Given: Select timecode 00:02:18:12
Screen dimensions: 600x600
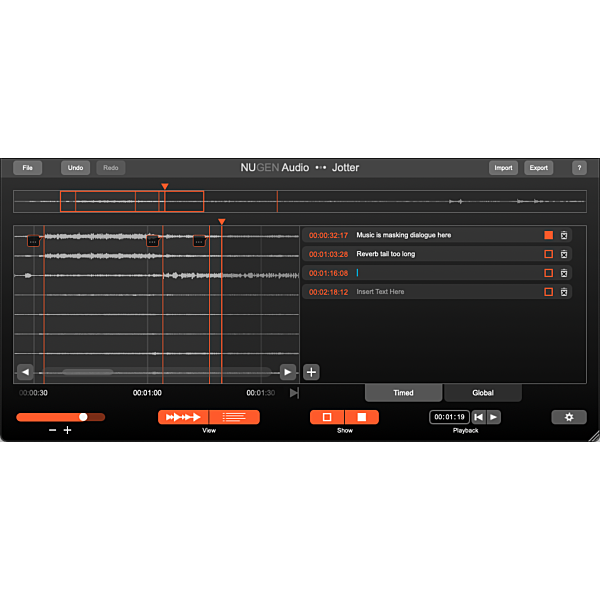Looking at the screenshot, I should tap(328, 292).
